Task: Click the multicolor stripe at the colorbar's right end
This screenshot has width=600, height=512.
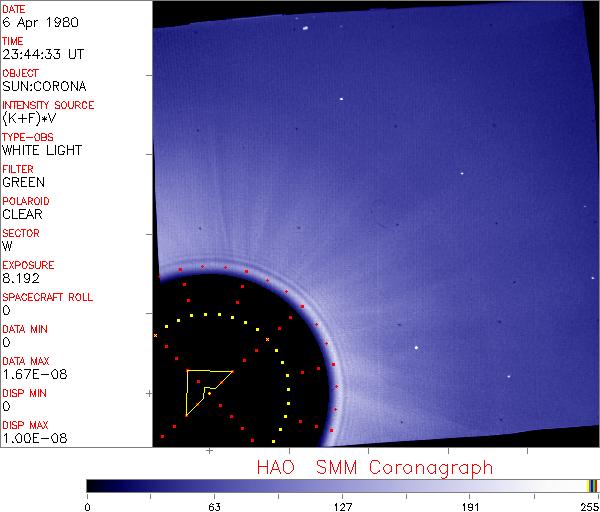Action: (592, 485)
